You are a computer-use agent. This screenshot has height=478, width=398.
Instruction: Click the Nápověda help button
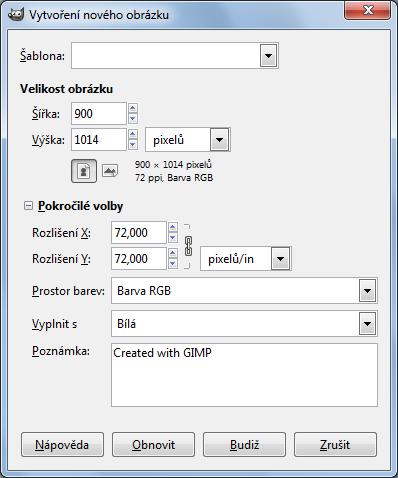coord(62,445)
